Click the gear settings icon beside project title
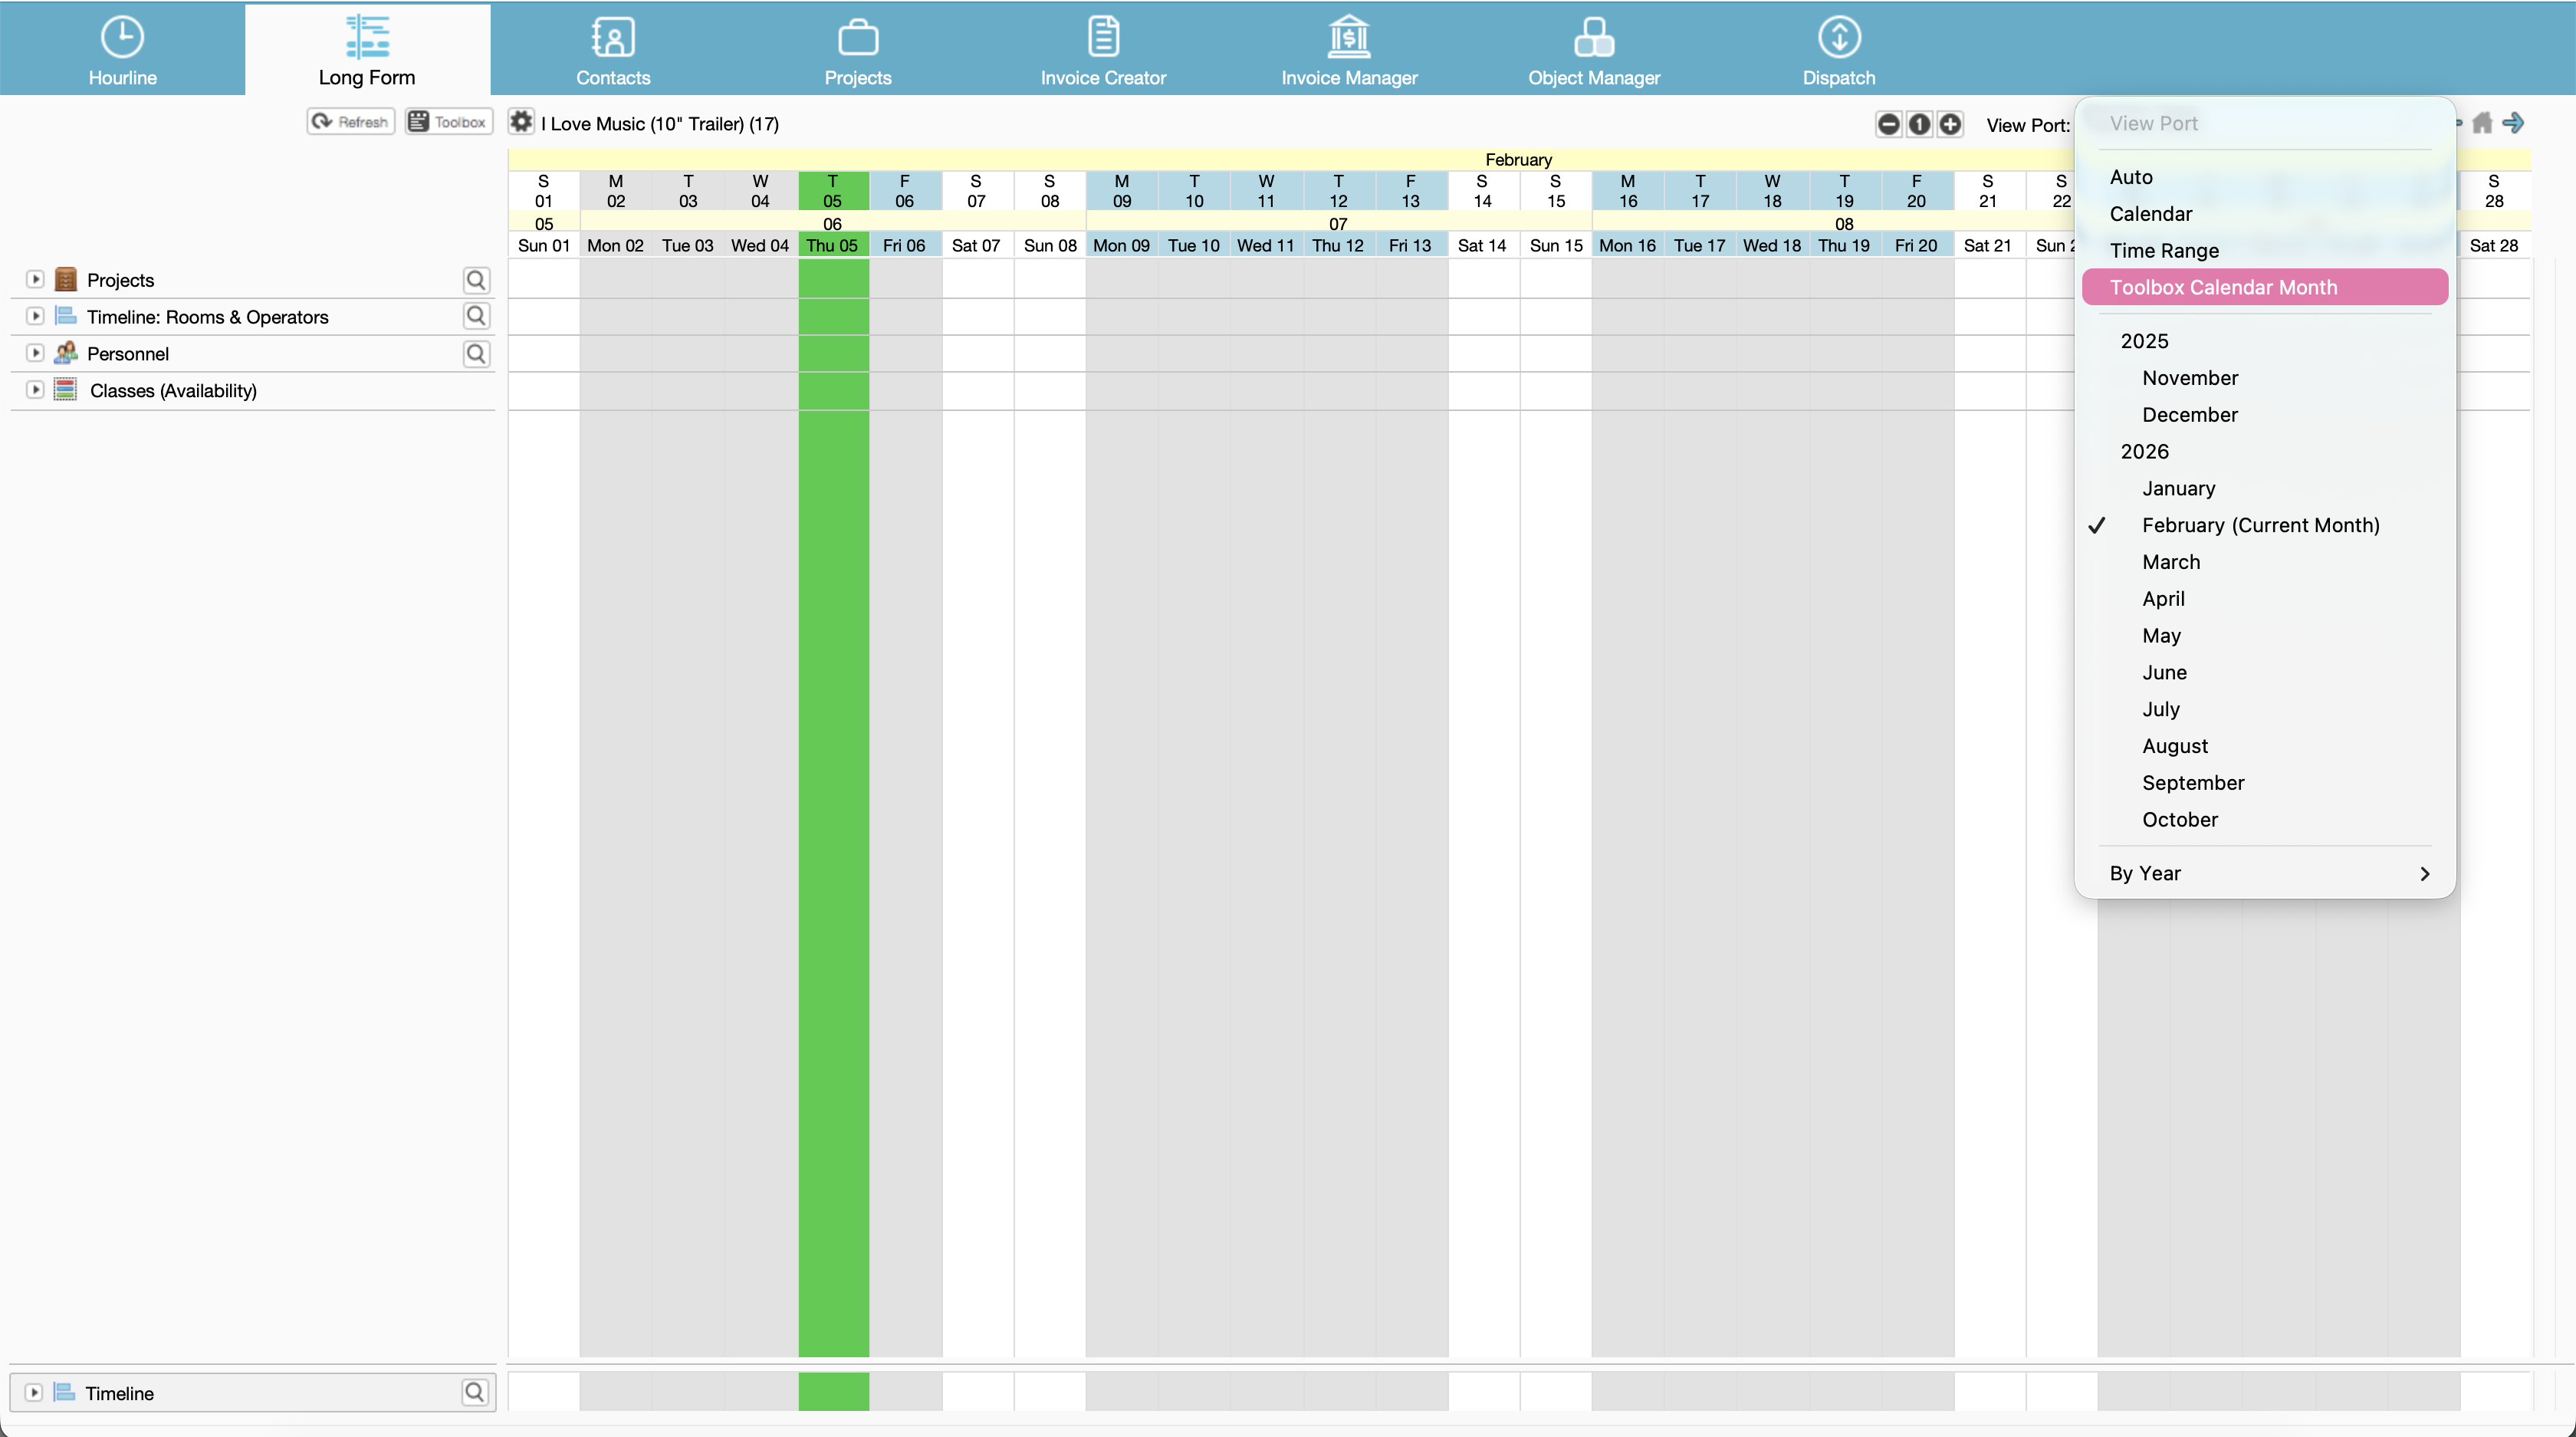Viewport: 2576px width, 1437px height. click(x=521, y=123)
